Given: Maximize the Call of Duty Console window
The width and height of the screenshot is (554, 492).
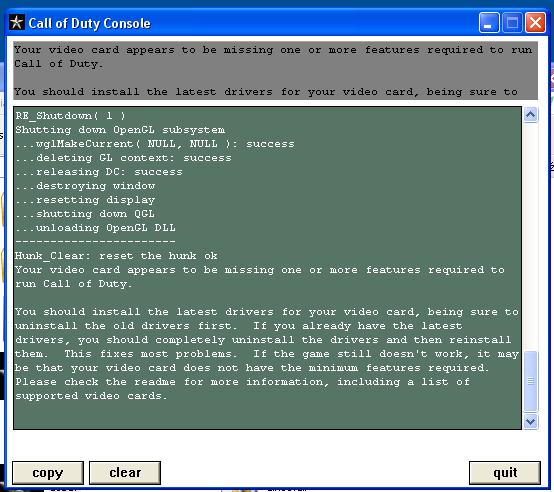Looking at the screenshot, I should (x=512, y=23).
